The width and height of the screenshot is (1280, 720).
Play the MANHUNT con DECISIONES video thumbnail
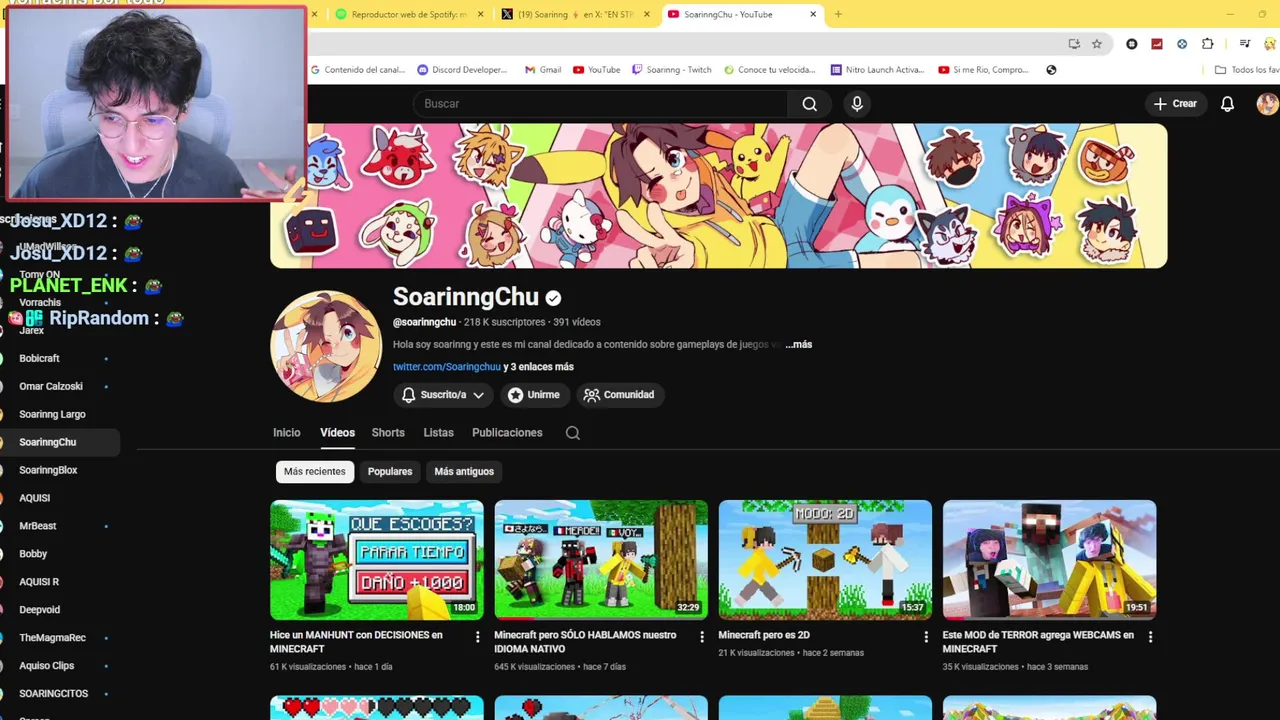click(x=377, y=560)
